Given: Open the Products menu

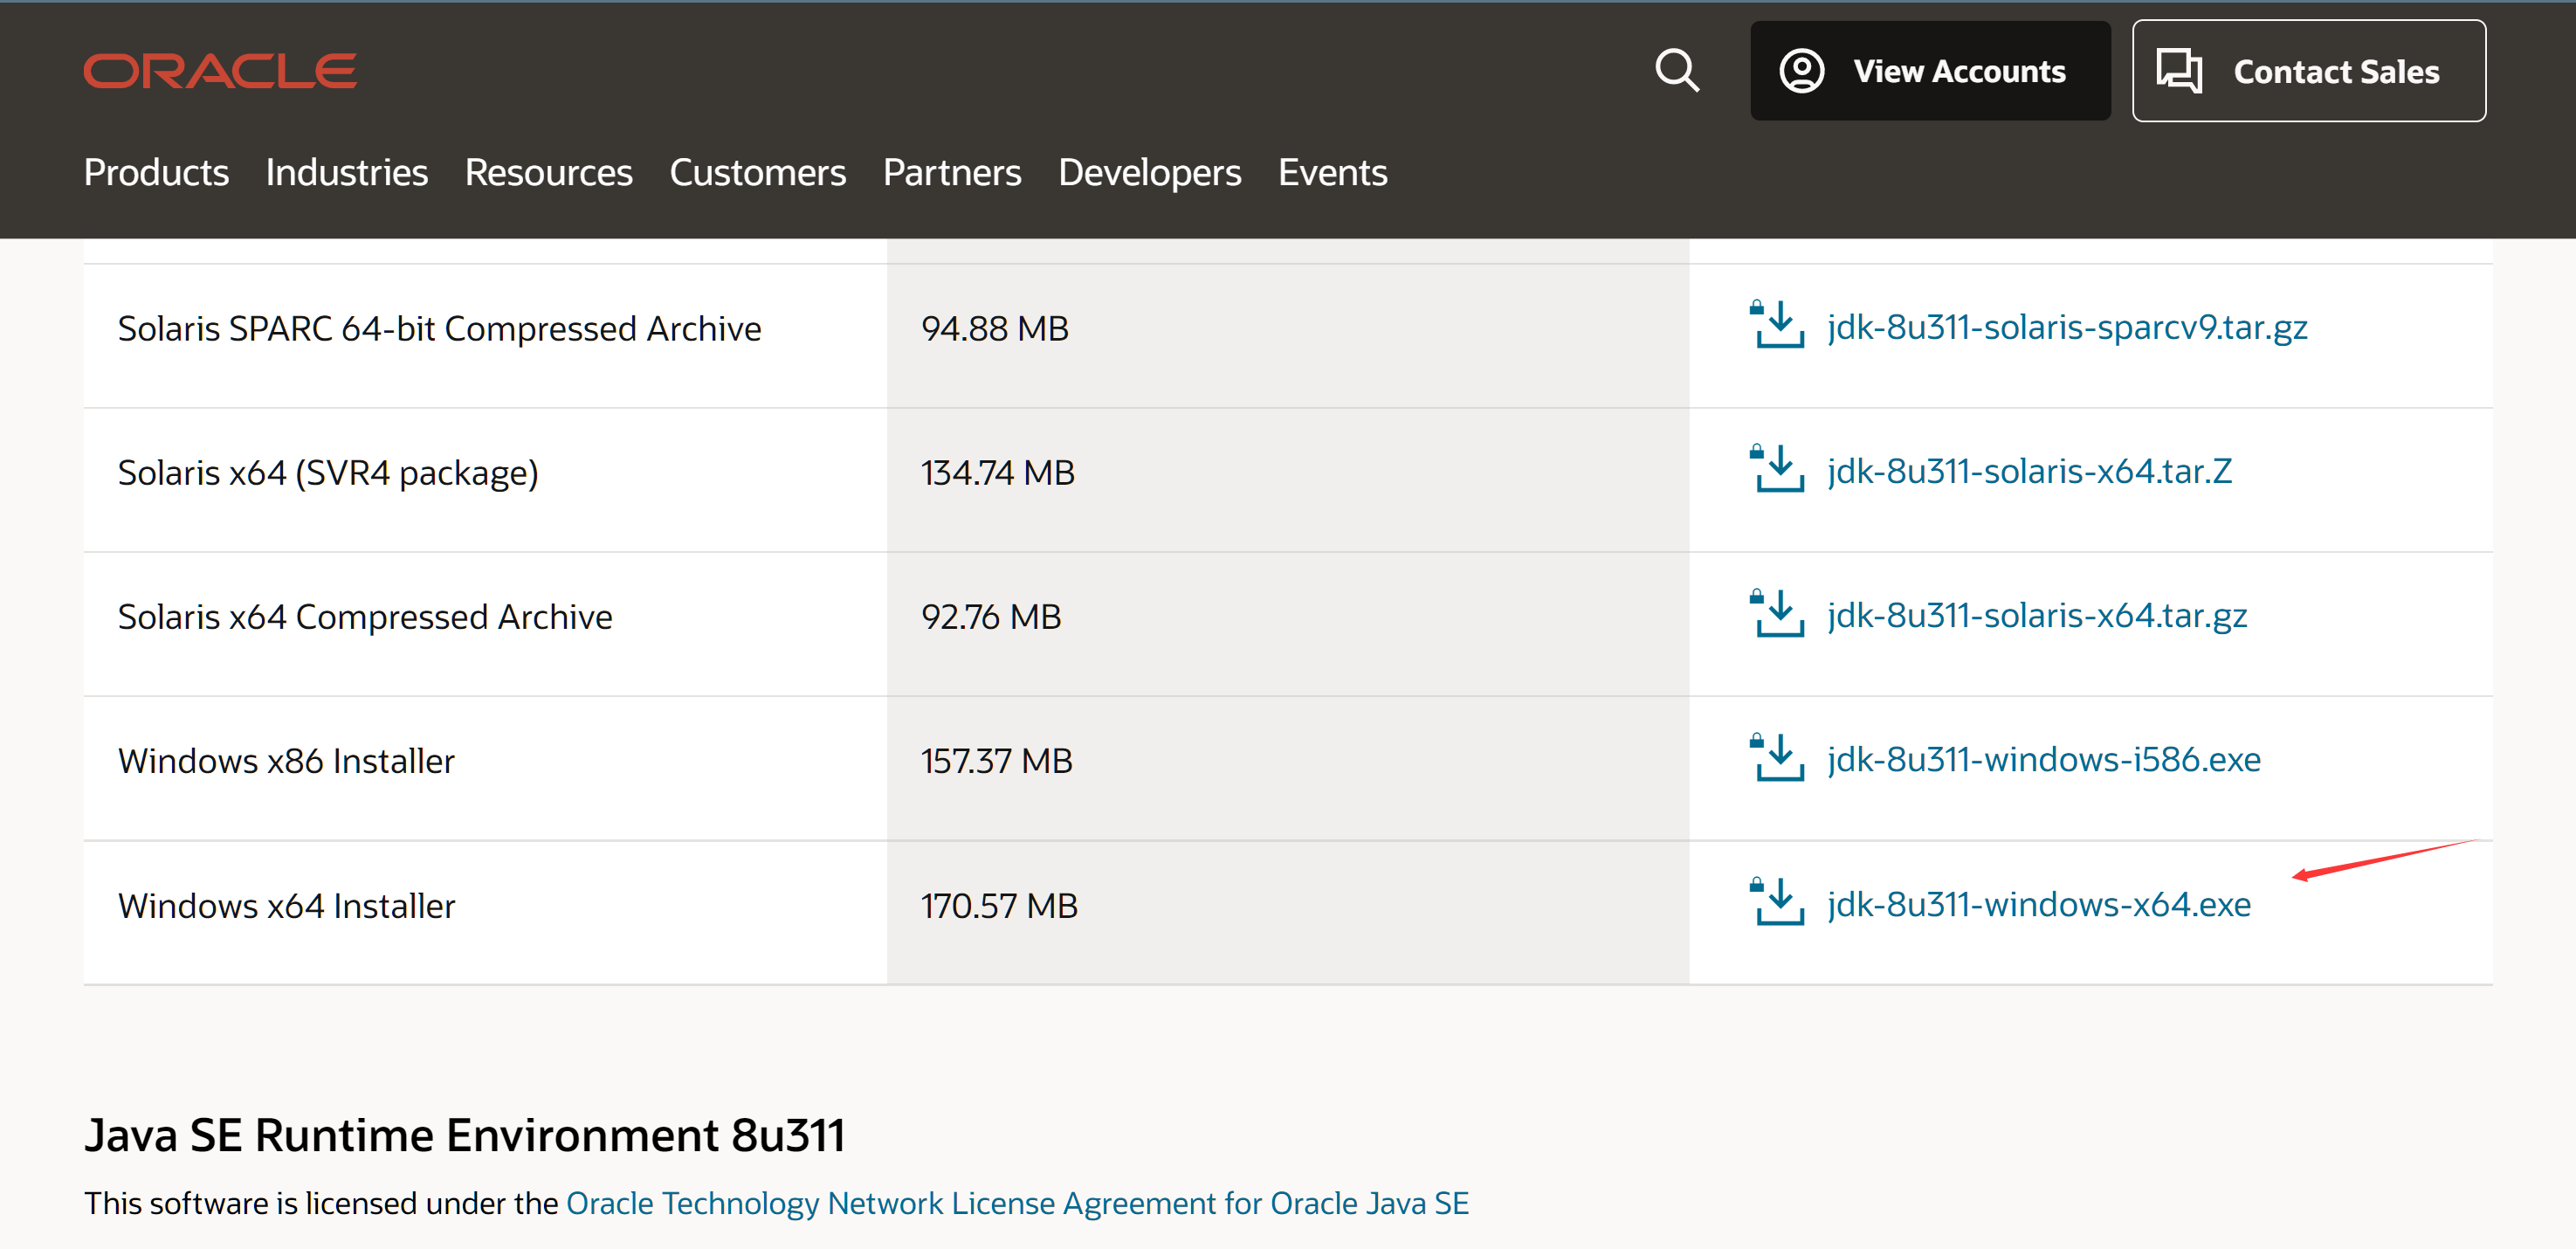Looking at the screenshot, I should click(156, 172).
